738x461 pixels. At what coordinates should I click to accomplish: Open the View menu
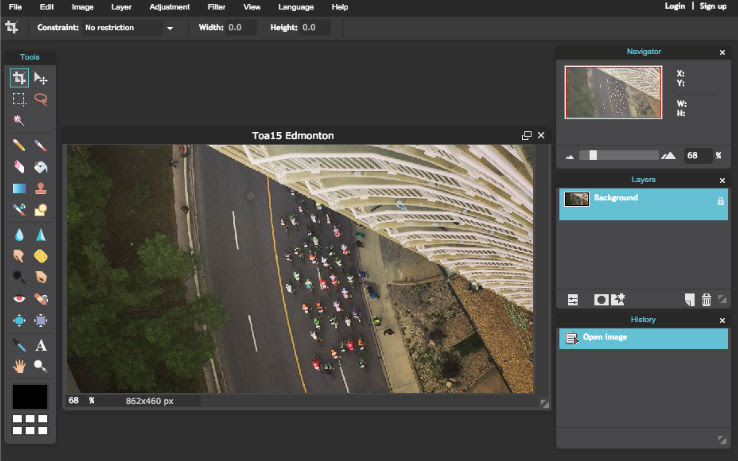pyautogui.click(x=252, y=7)
